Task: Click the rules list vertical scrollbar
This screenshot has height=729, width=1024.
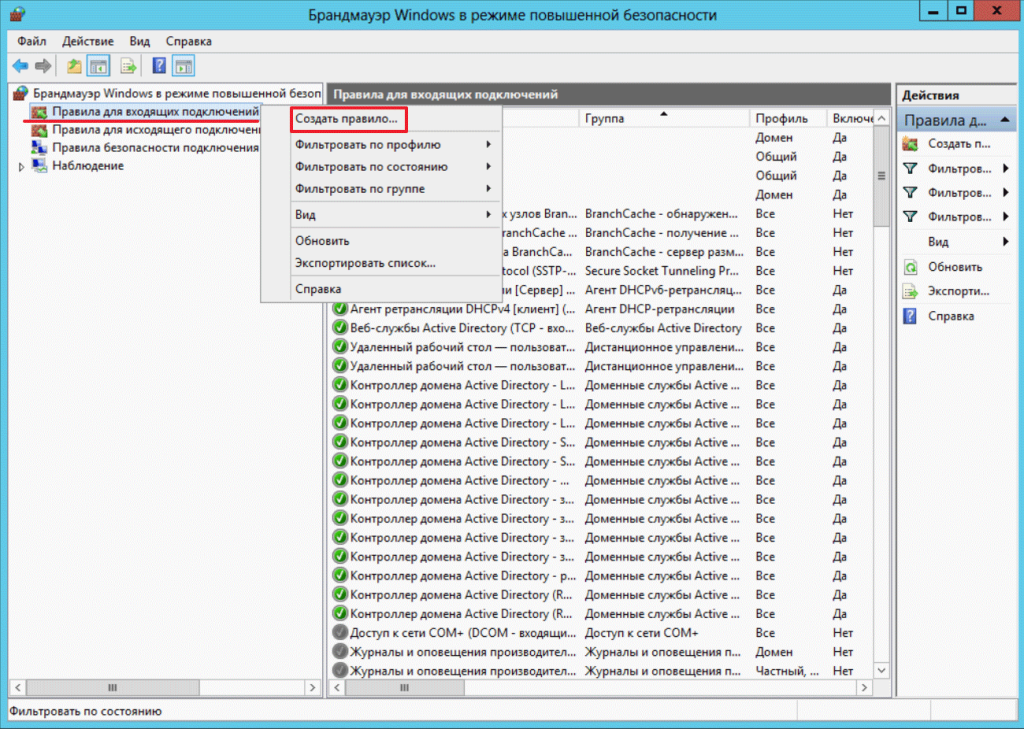Action: (x=881, y=400)
